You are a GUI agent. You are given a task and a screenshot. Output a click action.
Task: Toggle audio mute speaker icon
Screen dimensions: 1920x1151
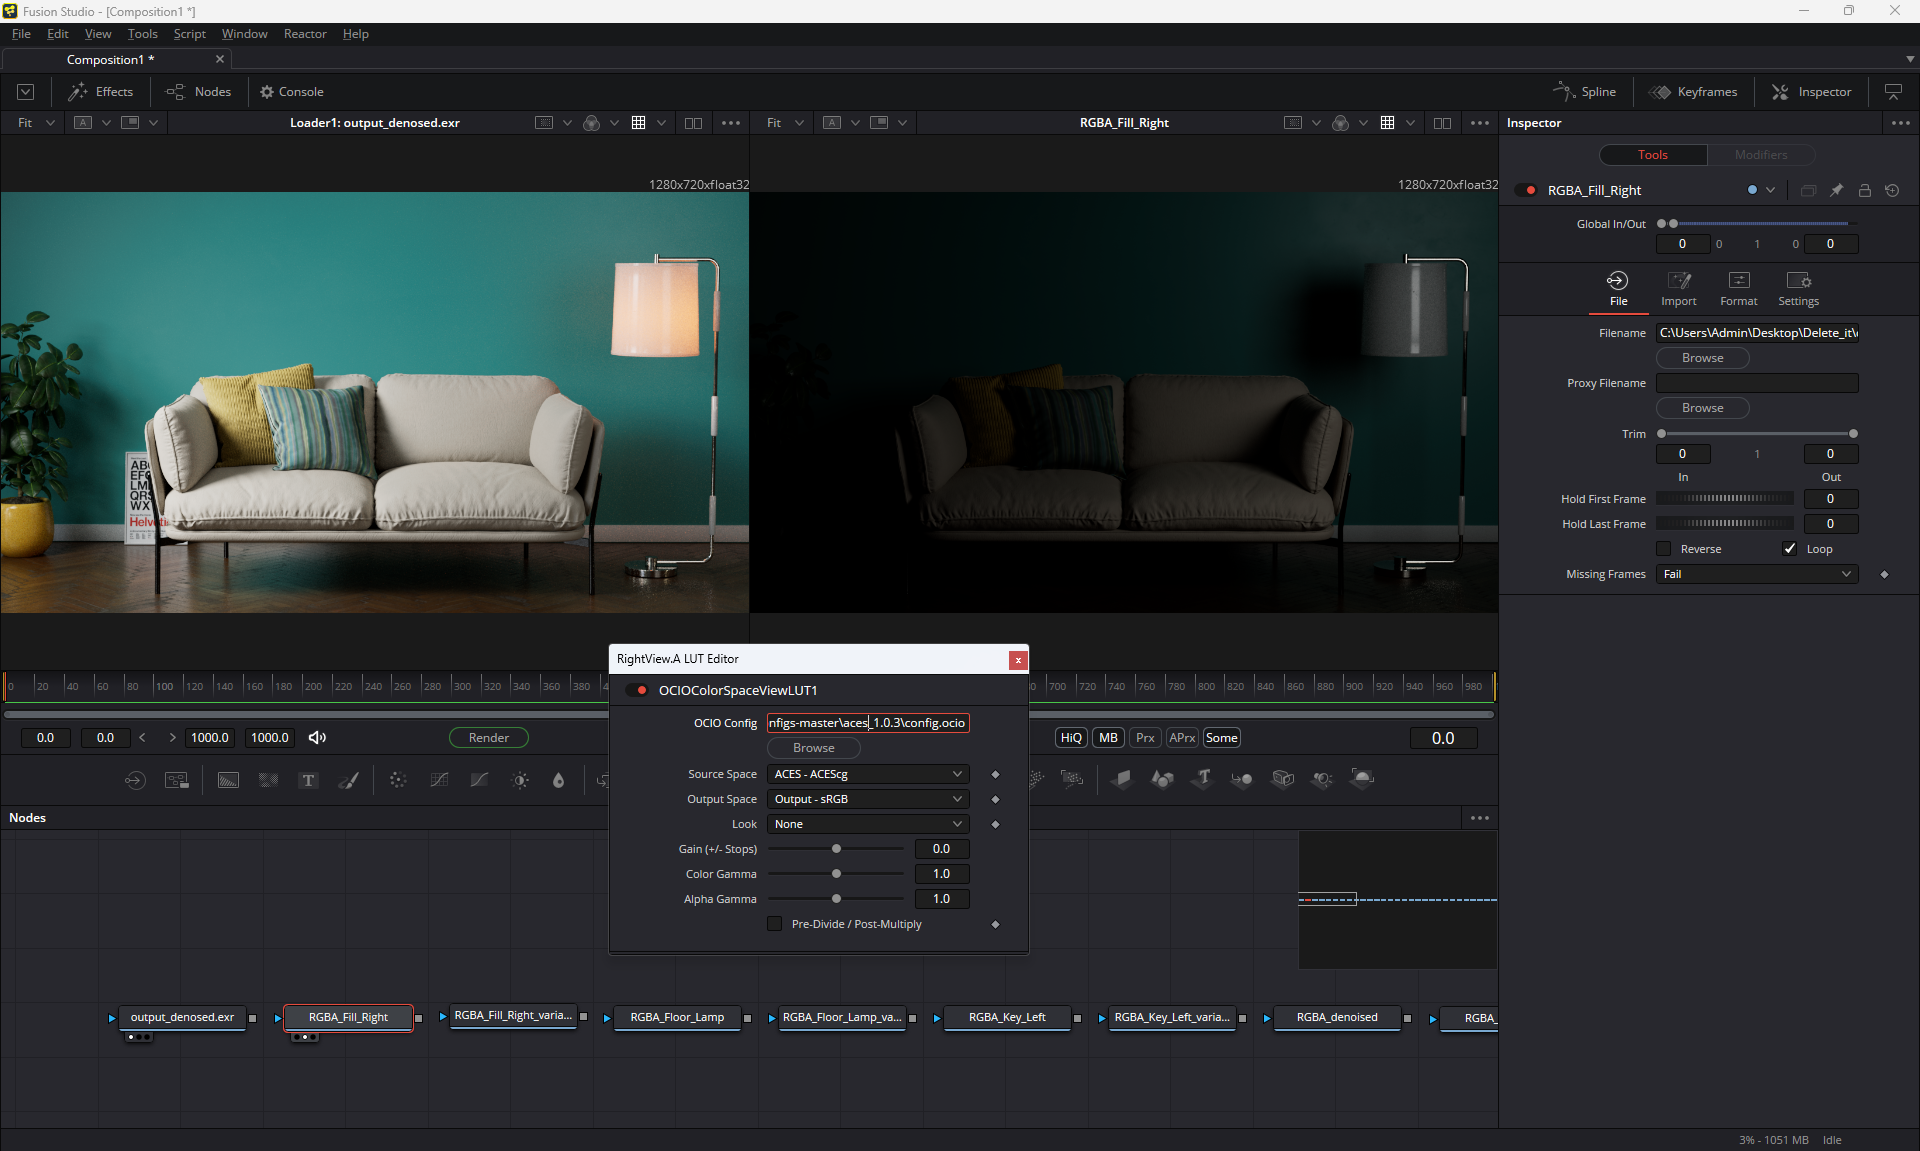click(x=317, y=737)
